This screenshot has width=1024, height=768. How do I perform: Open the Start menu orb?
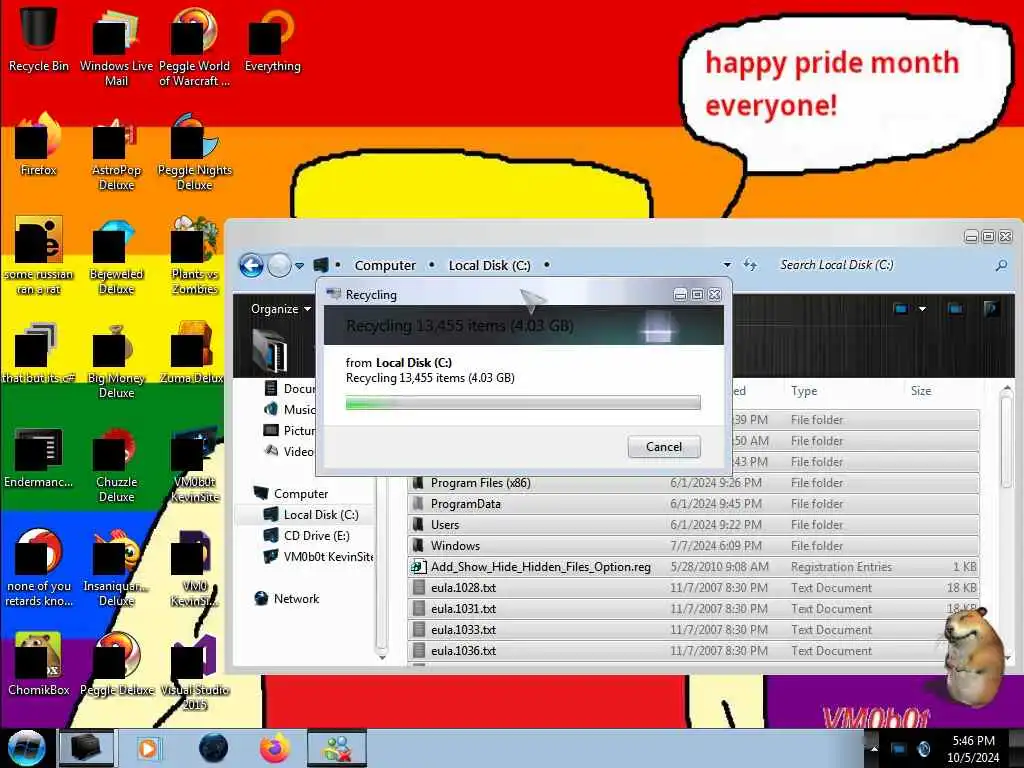point(26,748)
